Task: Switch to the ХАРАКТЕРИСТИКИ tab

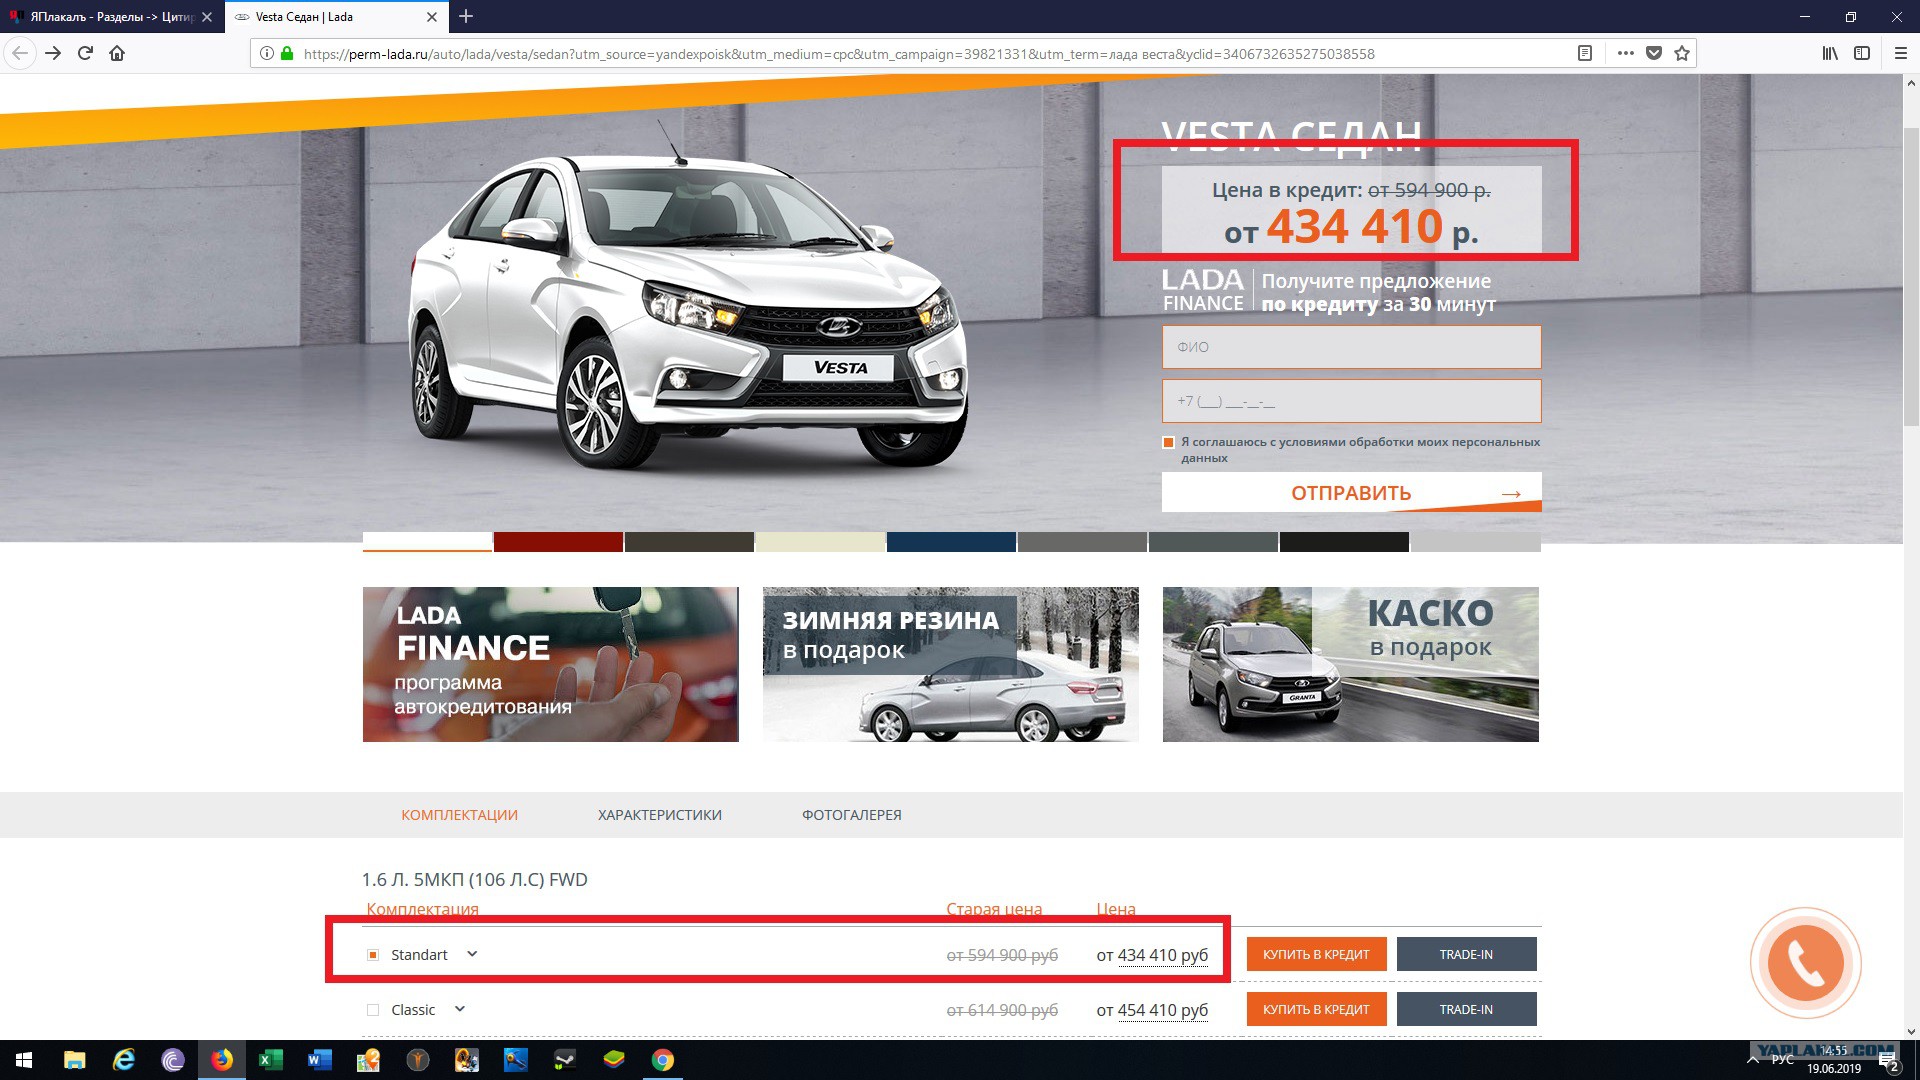Action: tap(660, 815)
